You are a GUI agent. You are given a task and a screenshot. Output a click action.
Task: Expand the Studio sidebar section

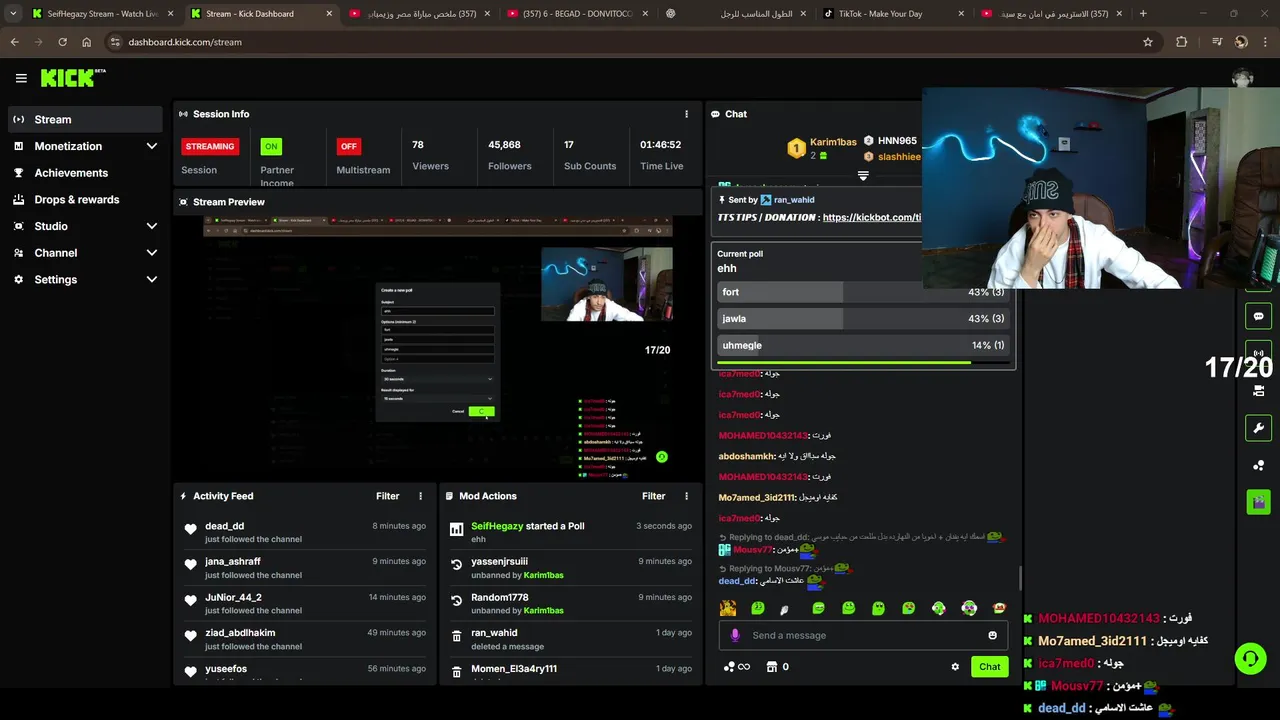coord(152,226)
